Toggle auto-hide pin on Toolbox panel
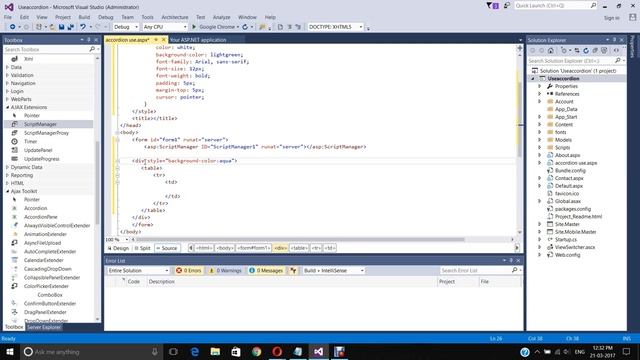640x360 pixels. (89, 40)
